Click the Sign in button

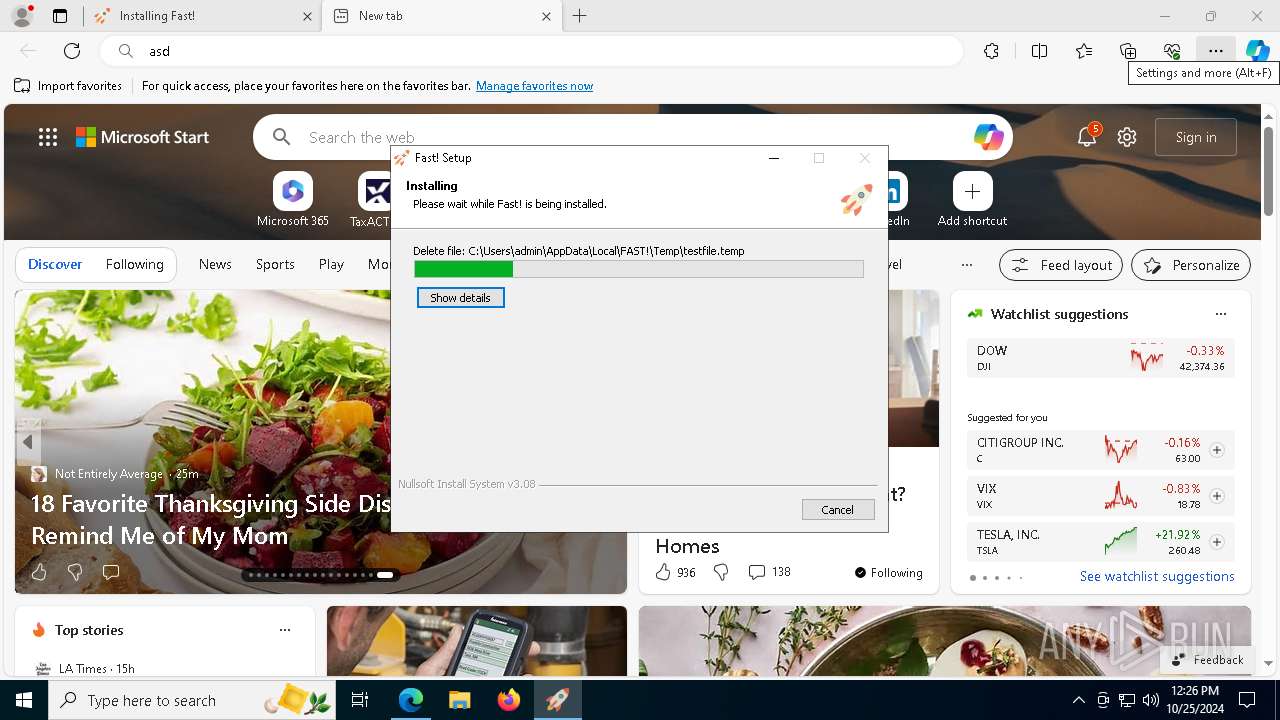1196,137
